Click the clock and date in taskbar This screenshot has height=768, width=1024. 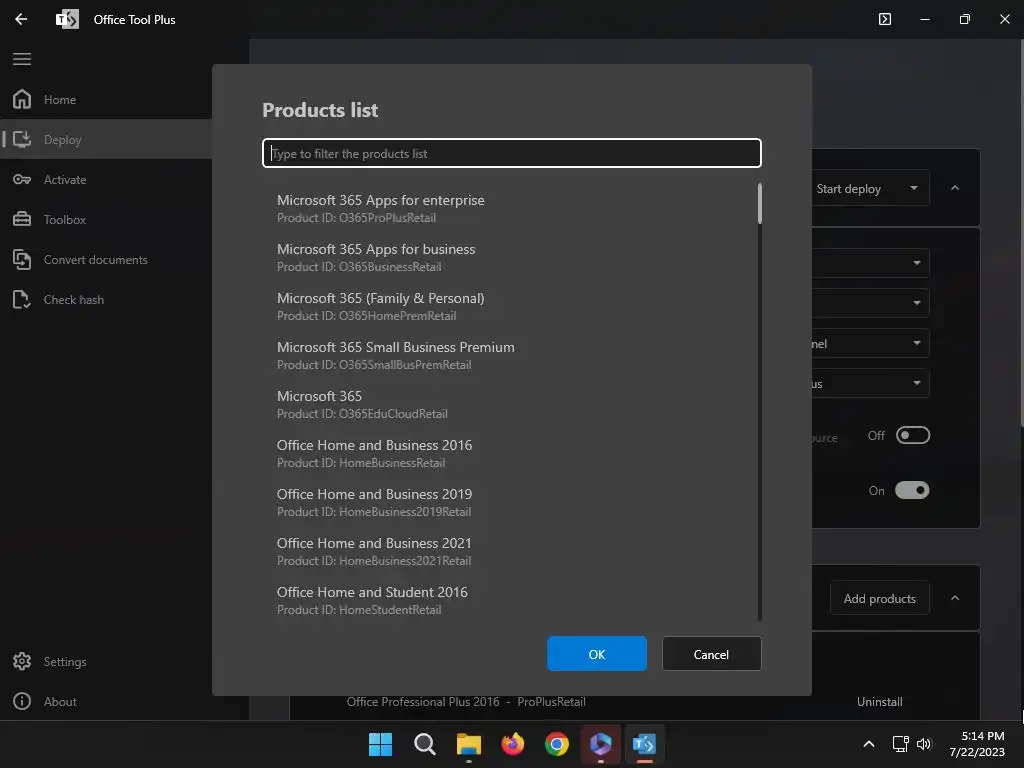(976, 744)
